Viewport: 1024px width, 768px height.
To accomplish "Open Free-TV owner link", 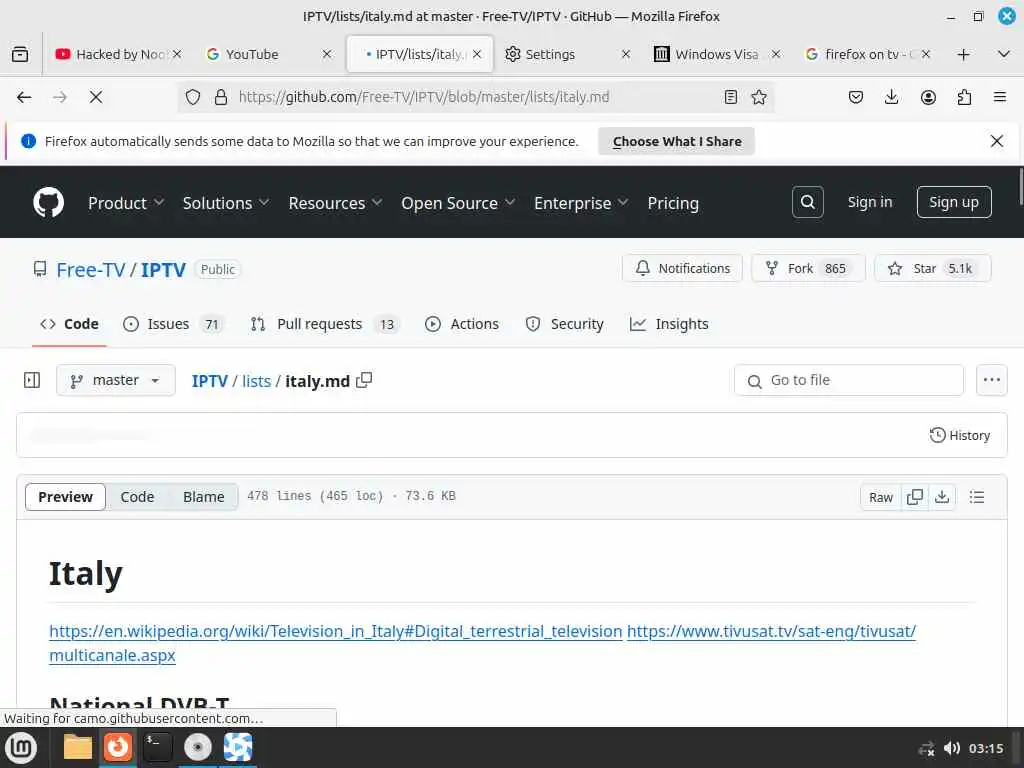I will coord(91,270).
